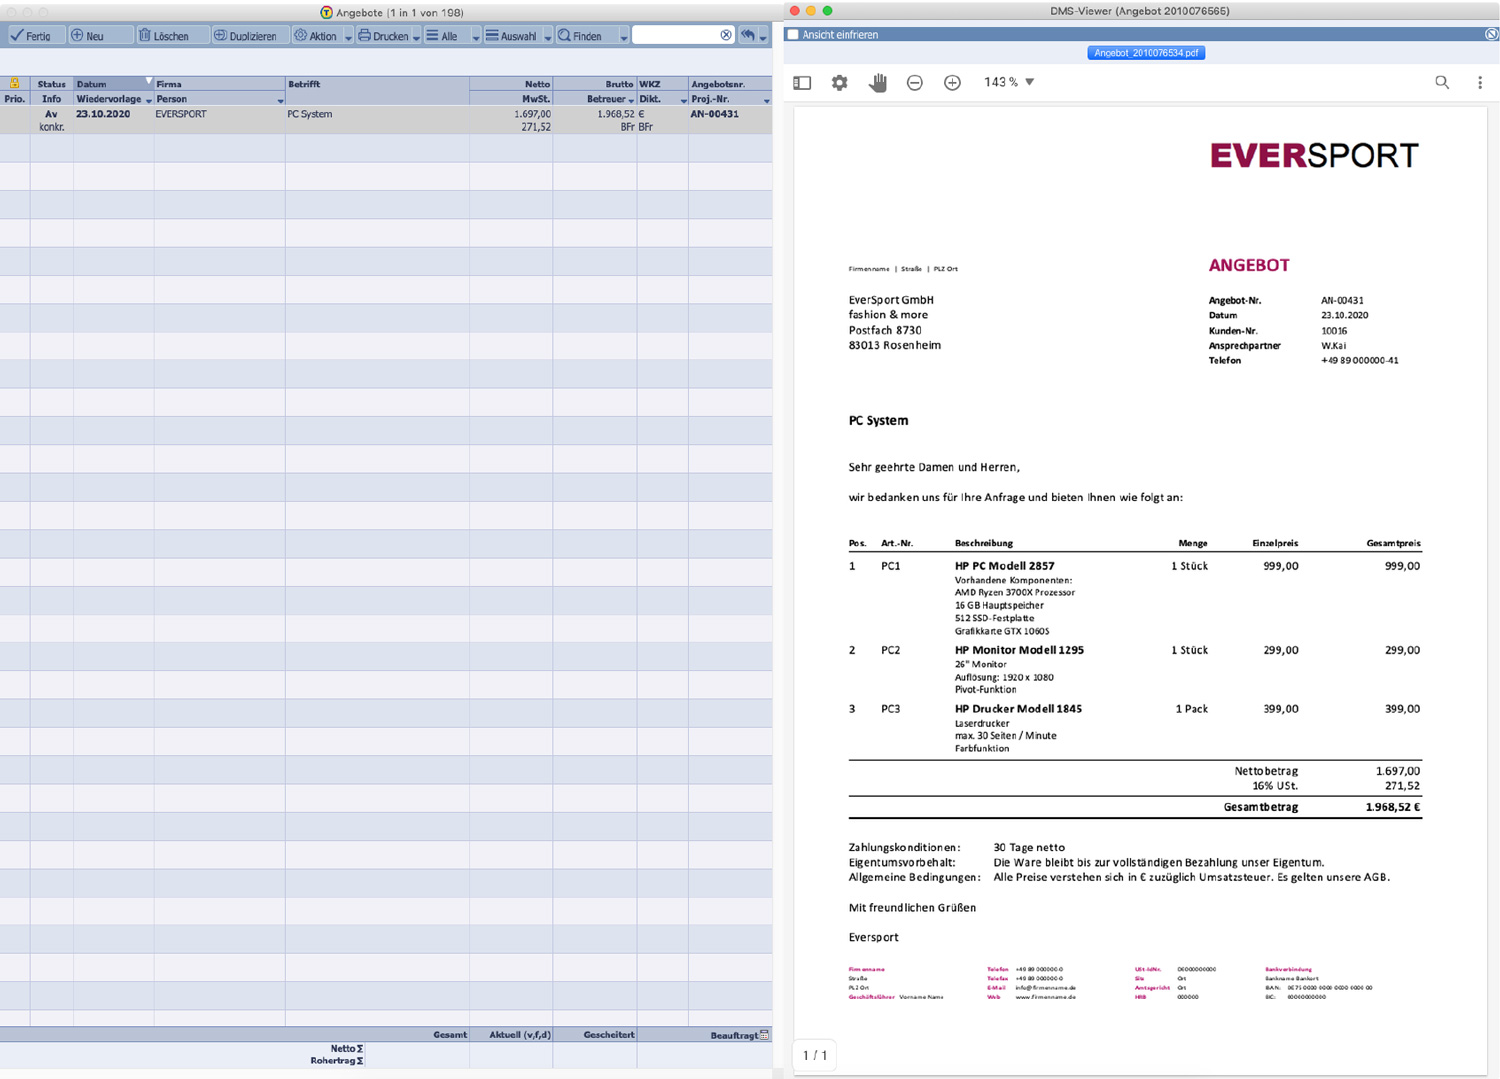Click the PC System subject cell
This screenshot has width=1500, height=1079.
(310, 114)
